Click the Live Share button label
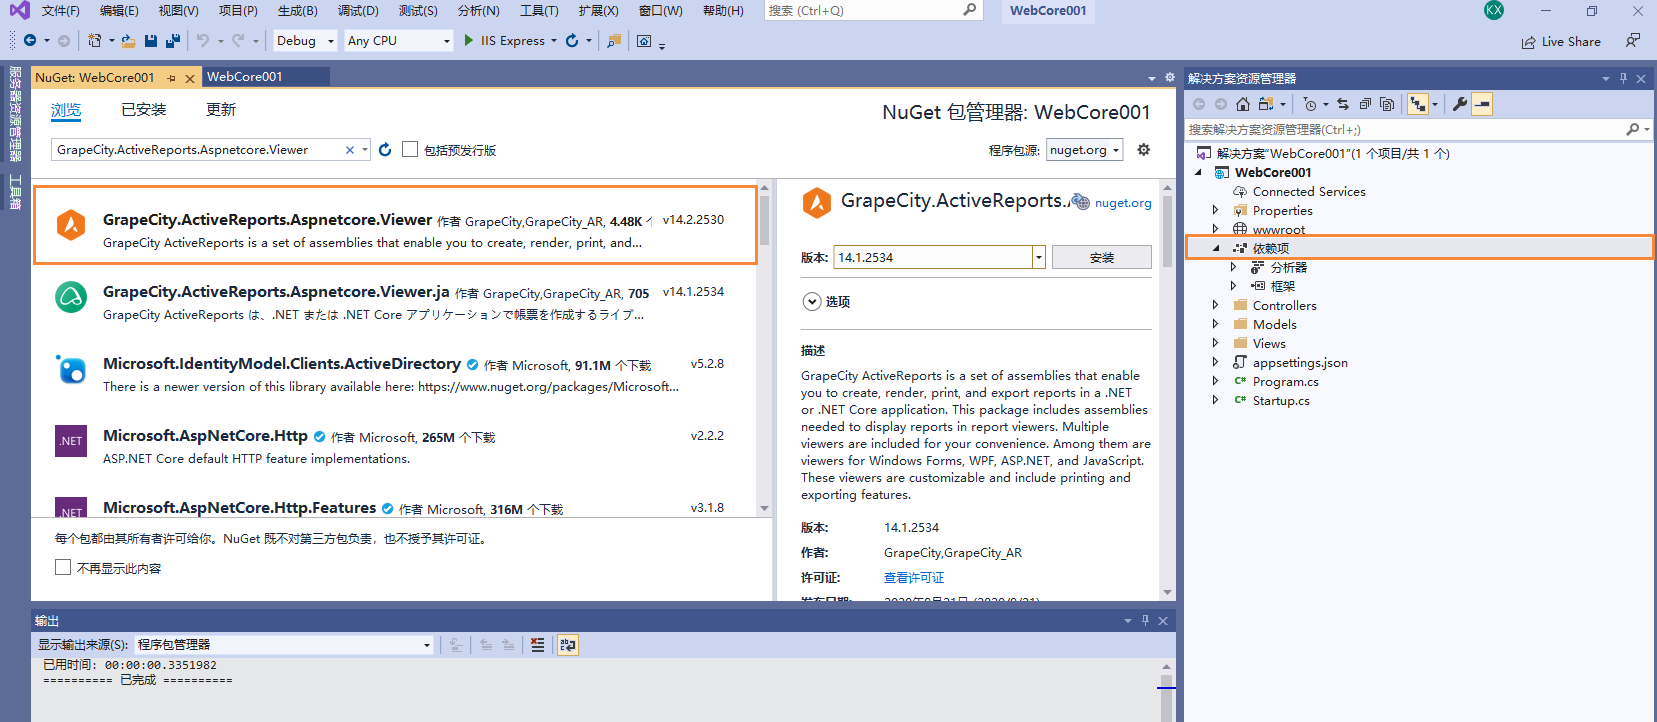1657x722 pixels. 1571,42
